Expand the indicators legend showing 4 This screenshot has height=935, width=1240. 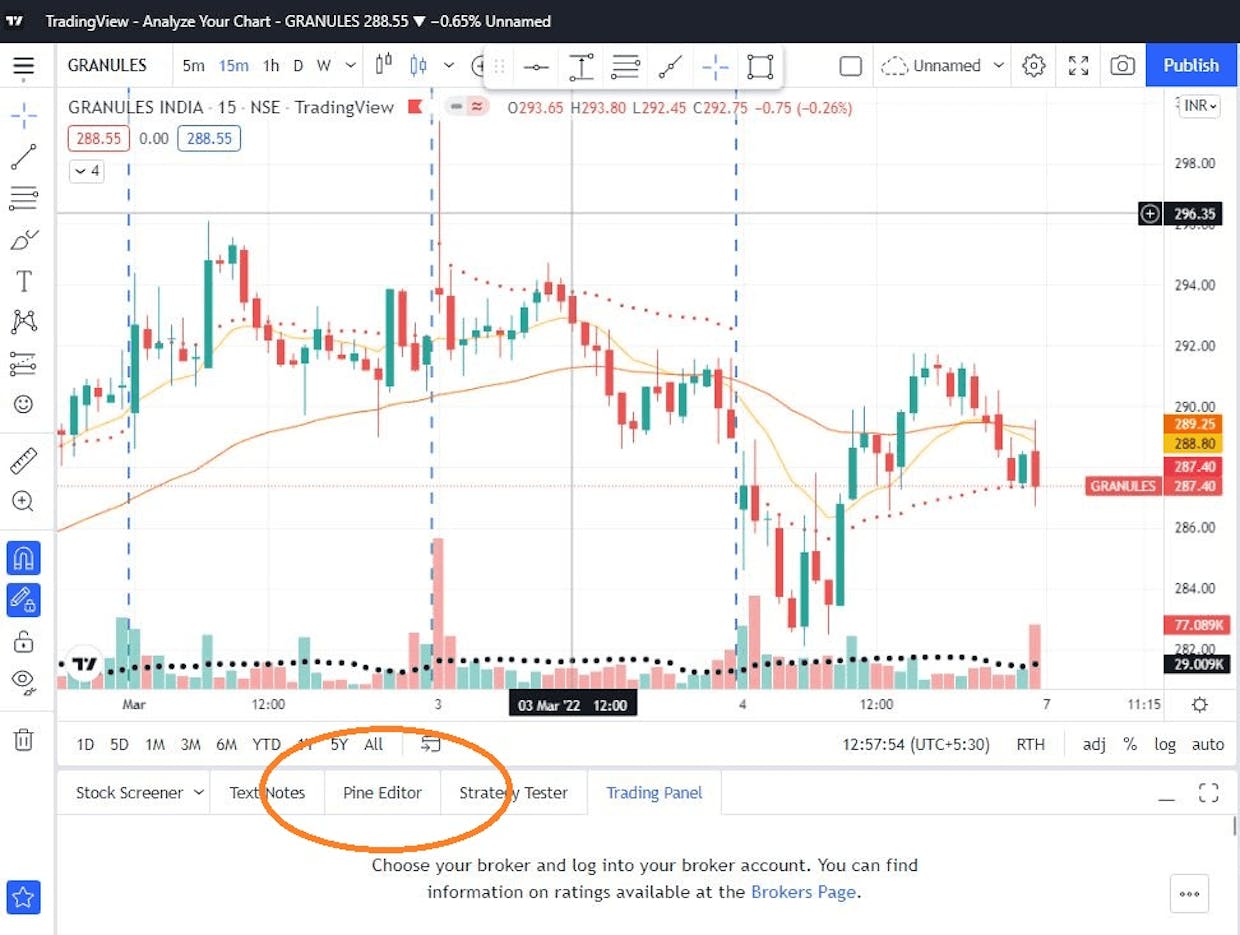click(86, 171)
